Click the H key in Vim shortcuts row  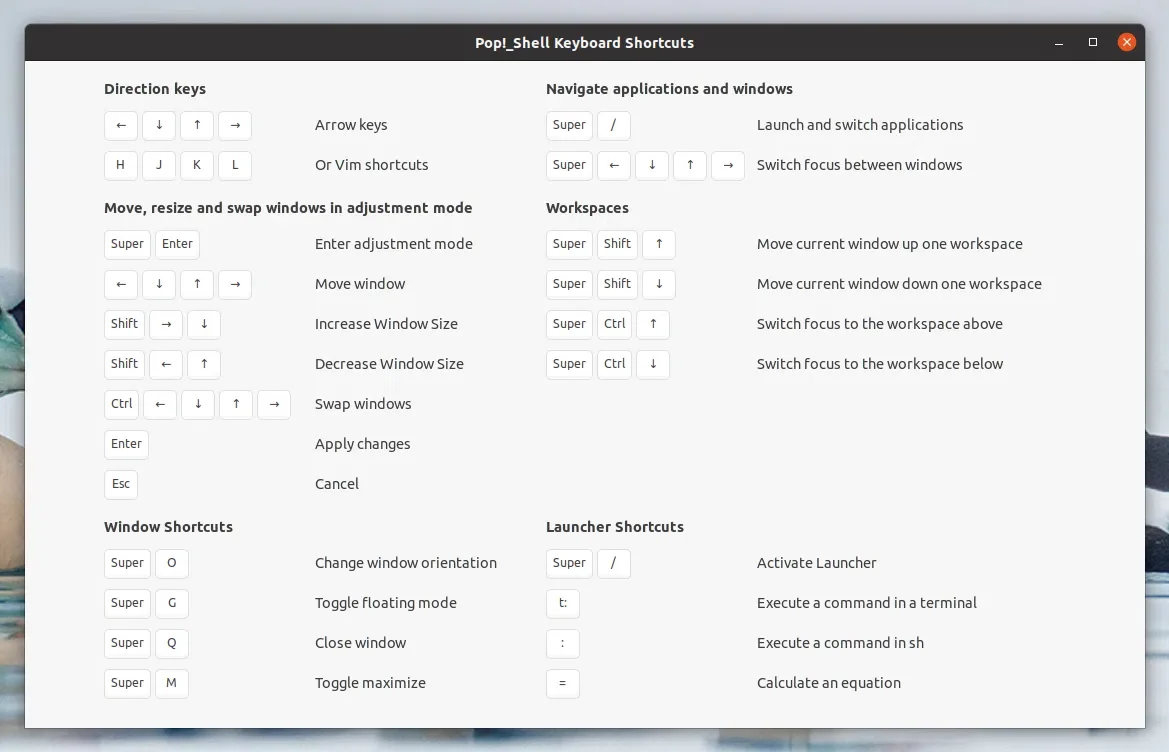coord(121,165)
